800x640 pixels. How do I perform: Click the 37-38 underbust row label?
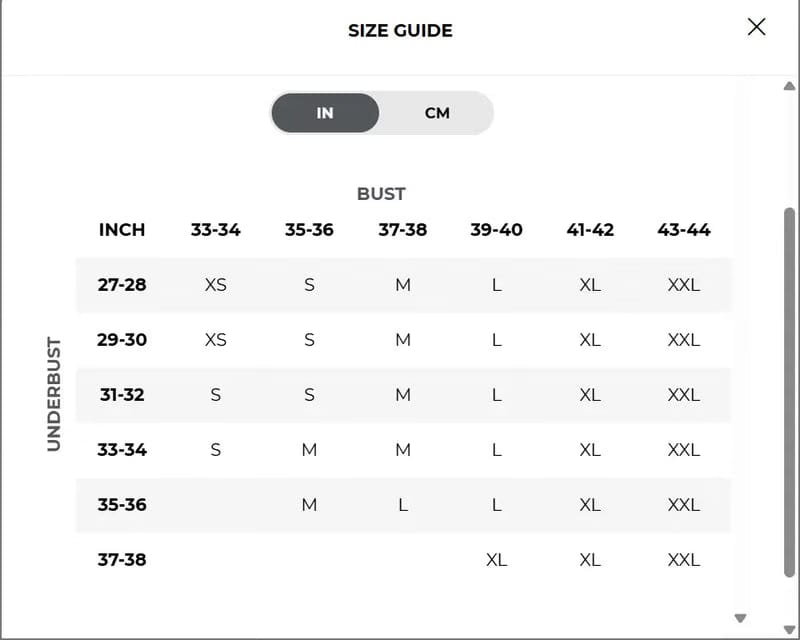tap(122, 560)
